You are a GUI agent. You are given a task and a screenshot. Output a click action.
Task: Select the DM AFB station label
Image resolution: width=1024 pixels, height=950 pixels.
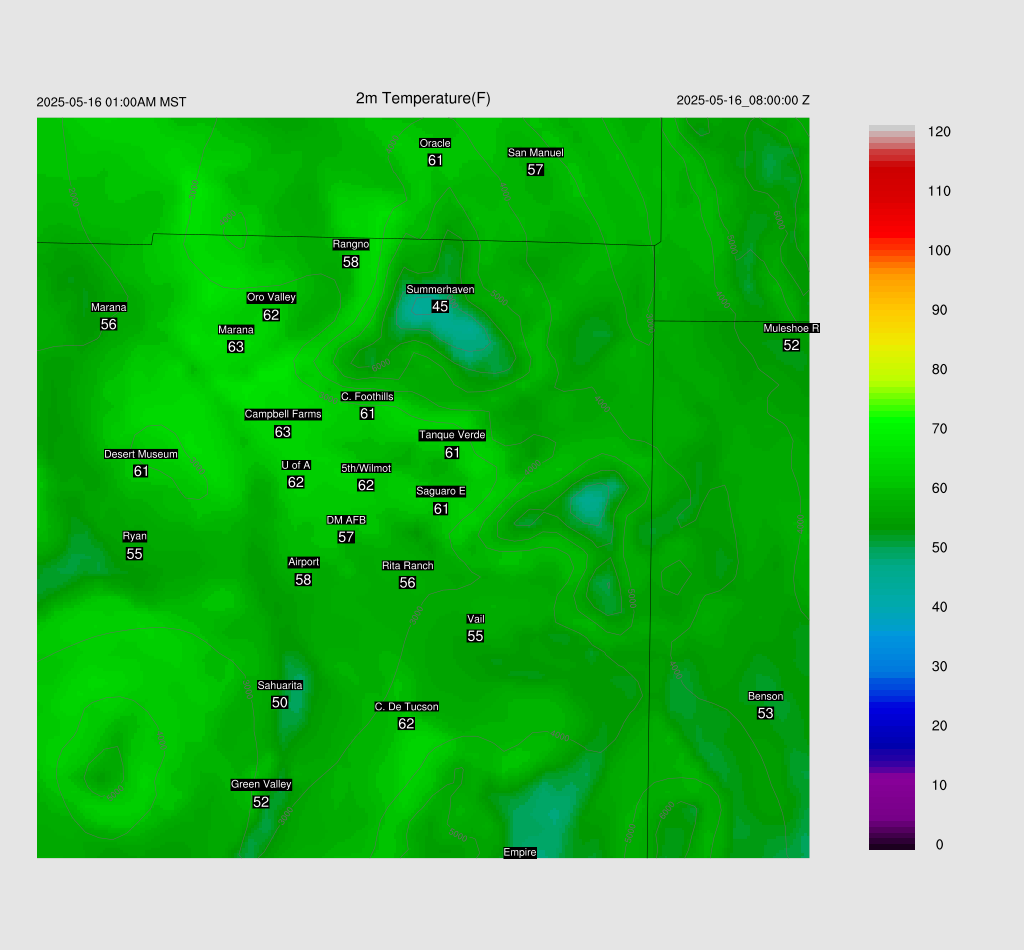pyautogui.click(x=346, y=520)
